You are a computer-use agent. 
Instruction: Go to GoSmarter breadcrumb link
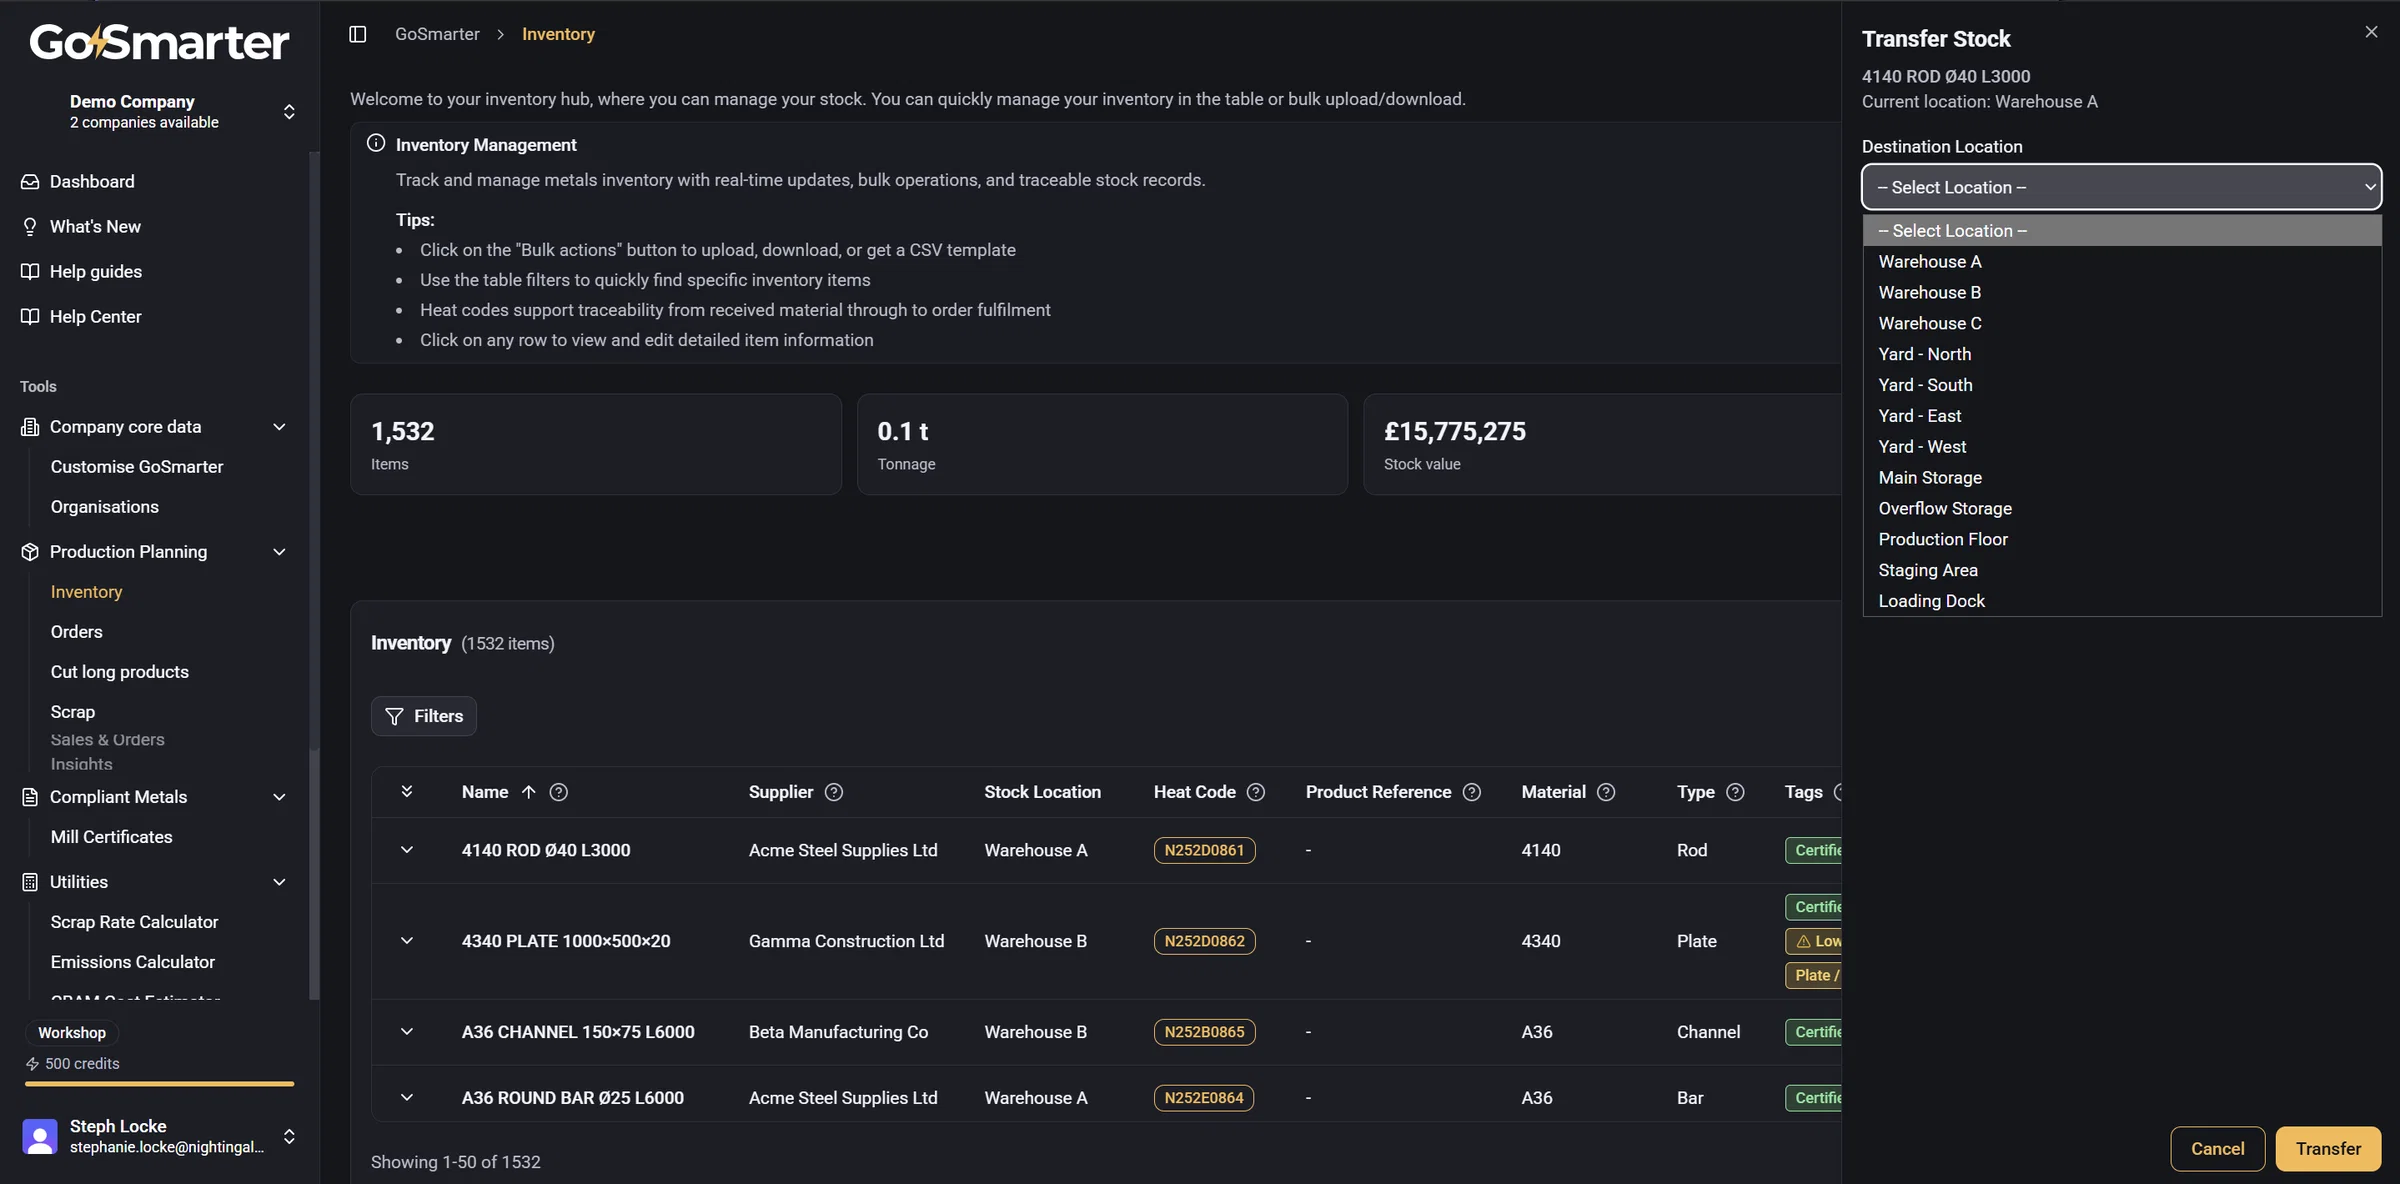point(437,34)
